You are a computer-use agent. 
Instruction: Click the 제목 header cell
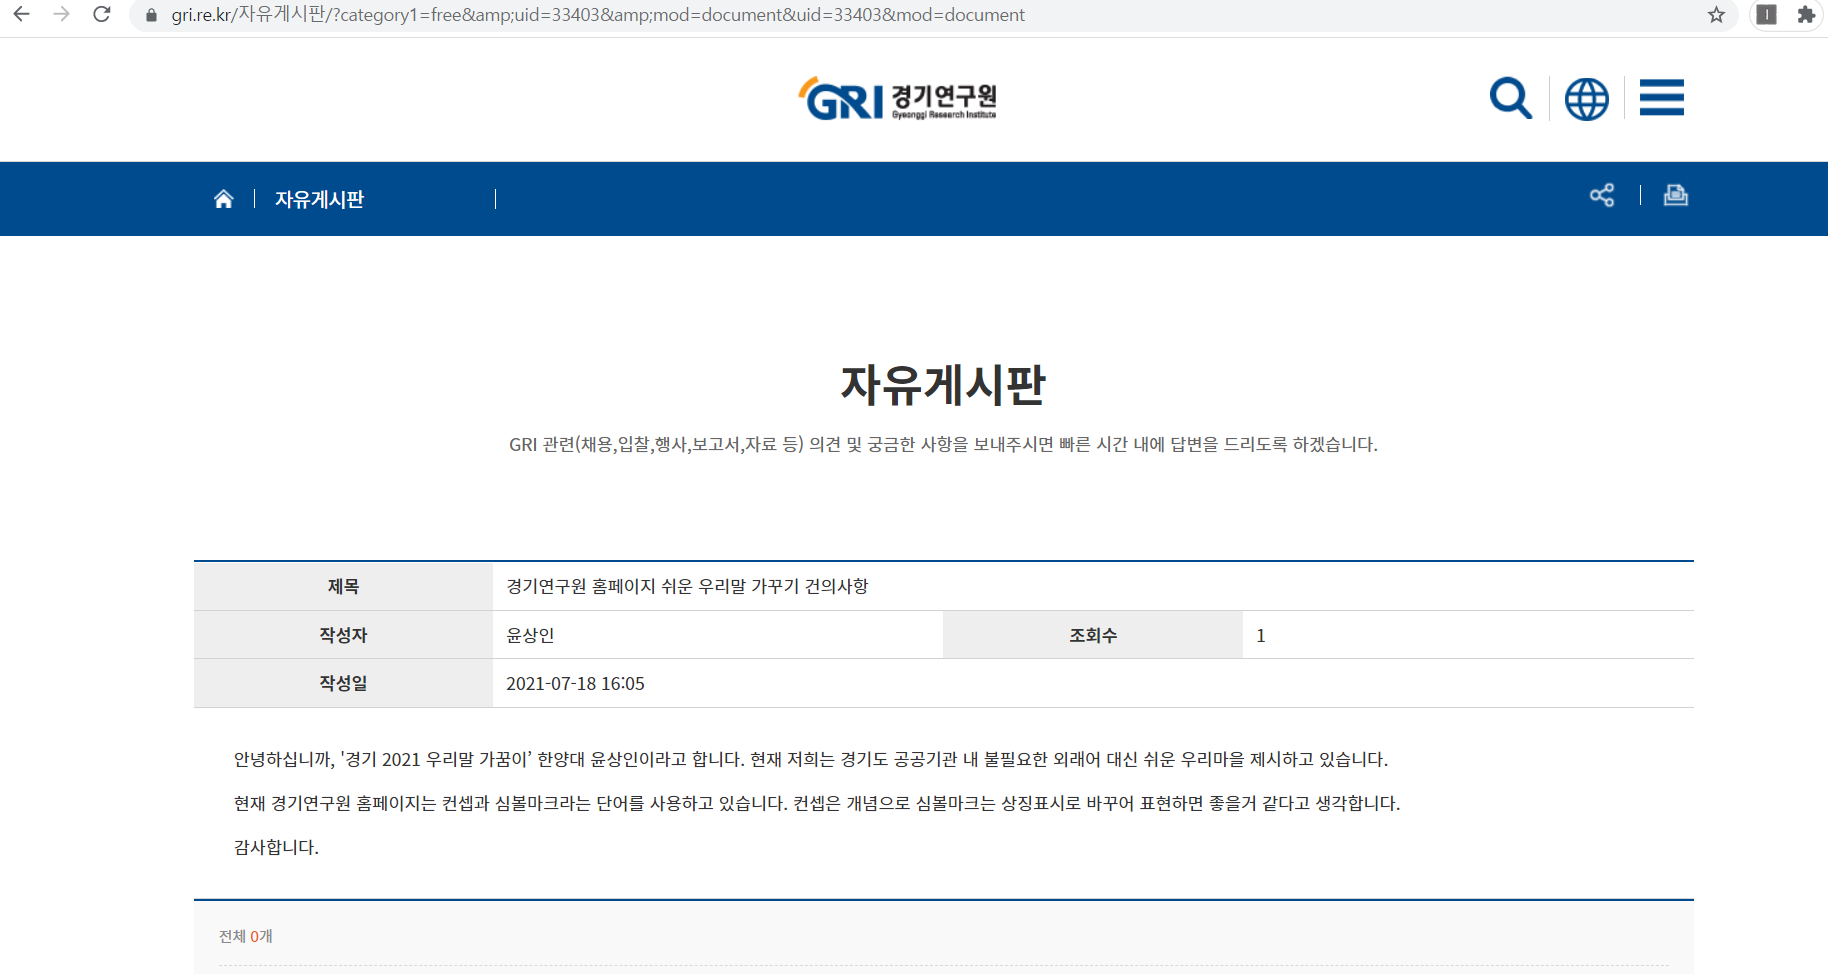(x=343, y=586)
